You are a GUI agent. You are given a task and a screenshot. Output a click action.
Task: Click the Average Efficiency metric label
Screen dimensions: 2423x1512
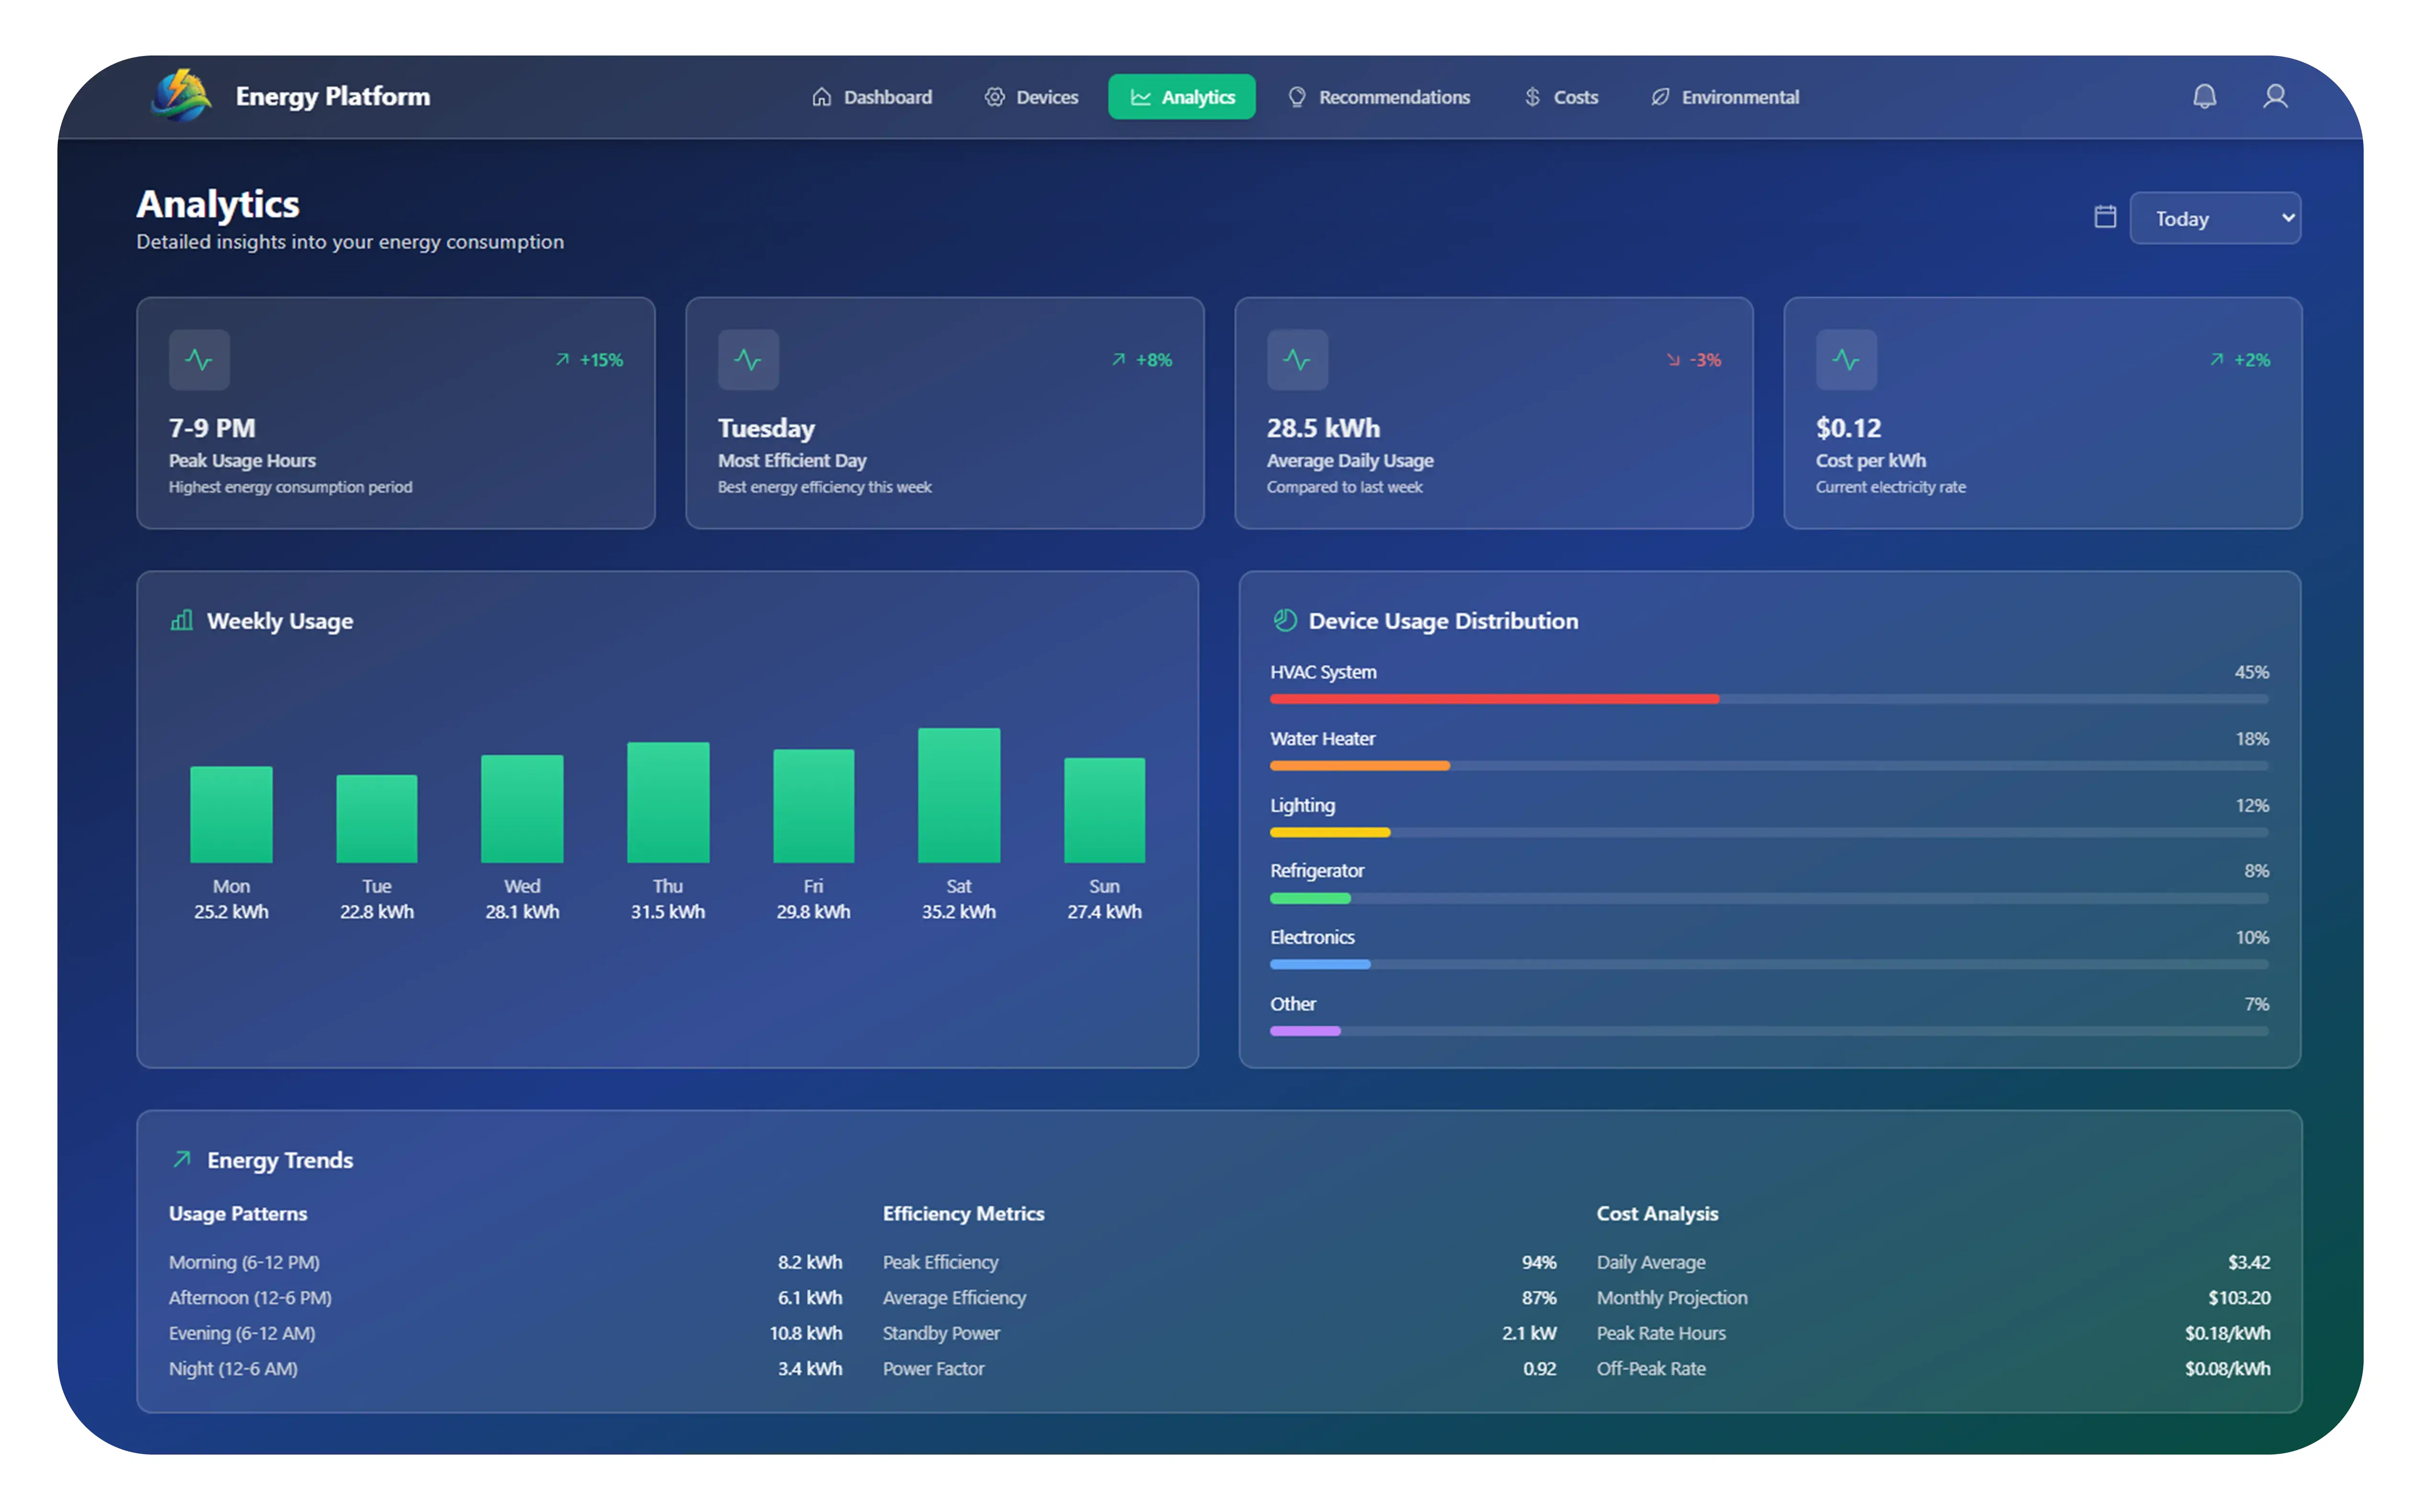click(954, 1297)
